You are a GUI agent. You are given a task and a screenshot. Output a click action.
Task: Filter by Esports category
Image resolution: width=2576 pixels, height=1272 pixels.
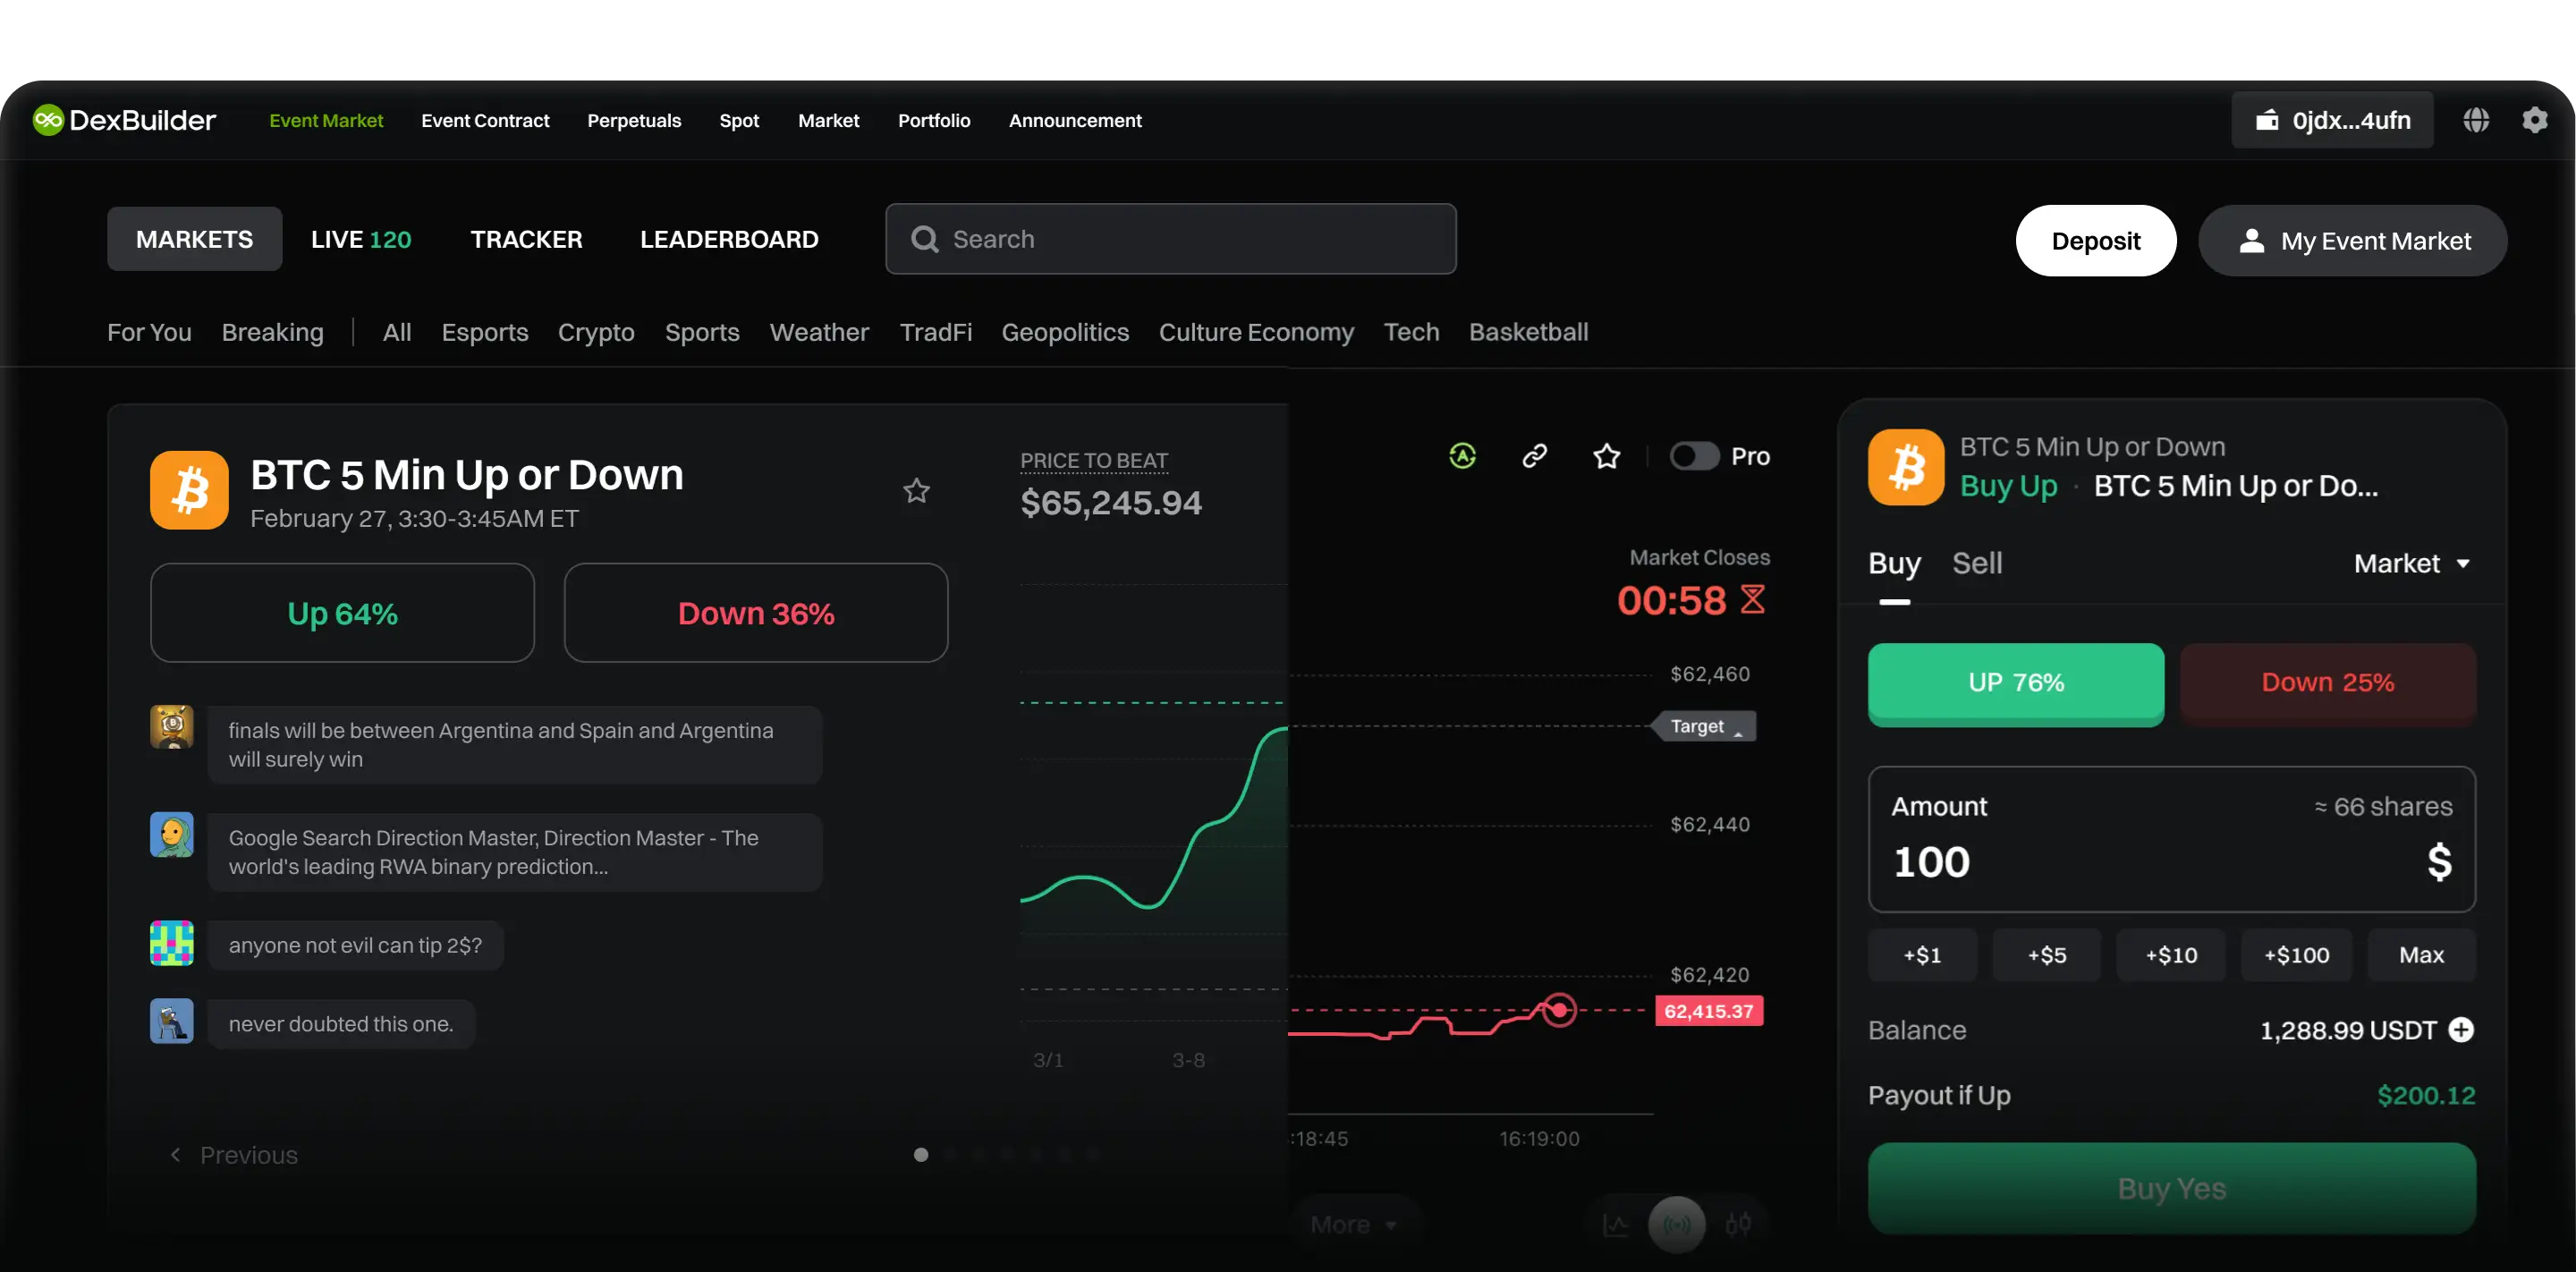485,332
